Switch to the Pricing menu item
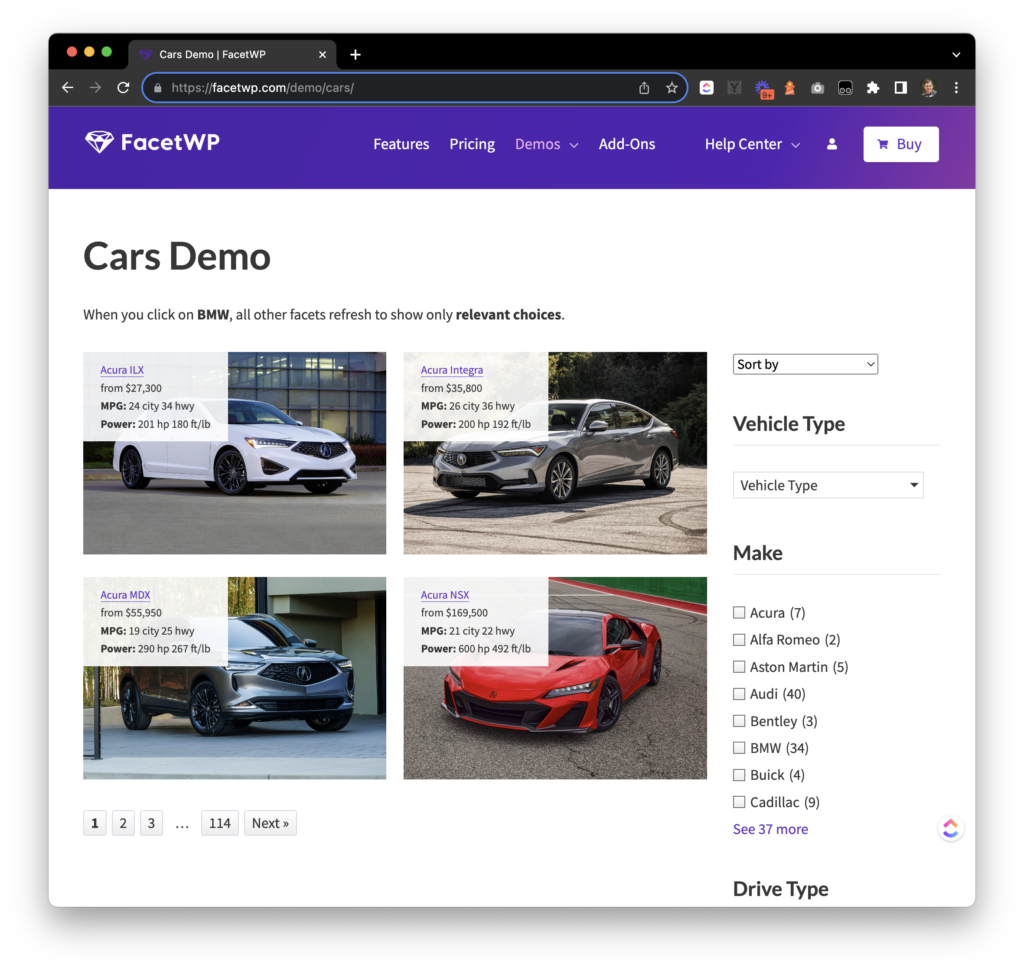Viewport: 1024px width, 971px height. point(472,144)
